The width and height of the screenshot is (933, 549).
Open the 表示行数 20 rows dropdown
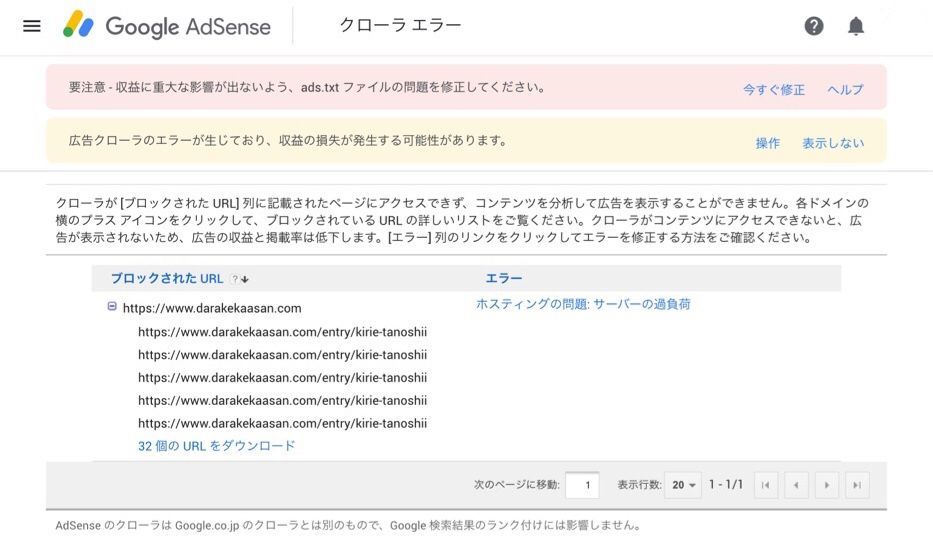[683, 485]
